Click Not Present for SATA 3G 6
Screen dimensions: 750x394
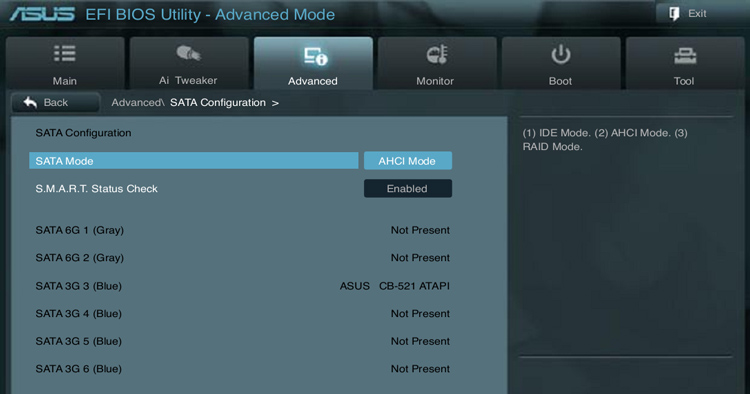pyautogui.click(x=420, y=369)
